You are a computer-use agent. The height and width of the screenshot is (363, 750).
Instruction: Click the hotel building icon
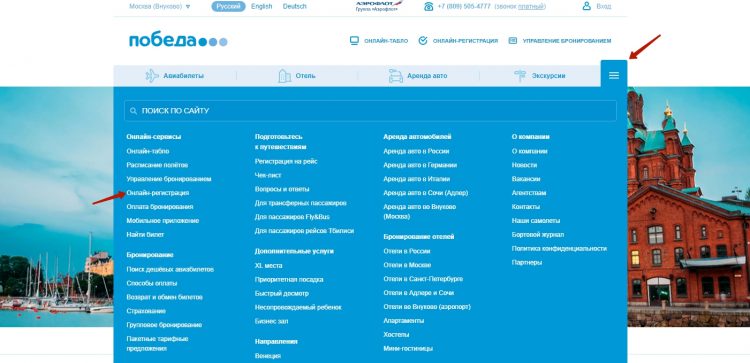click(x=285, y=76)
